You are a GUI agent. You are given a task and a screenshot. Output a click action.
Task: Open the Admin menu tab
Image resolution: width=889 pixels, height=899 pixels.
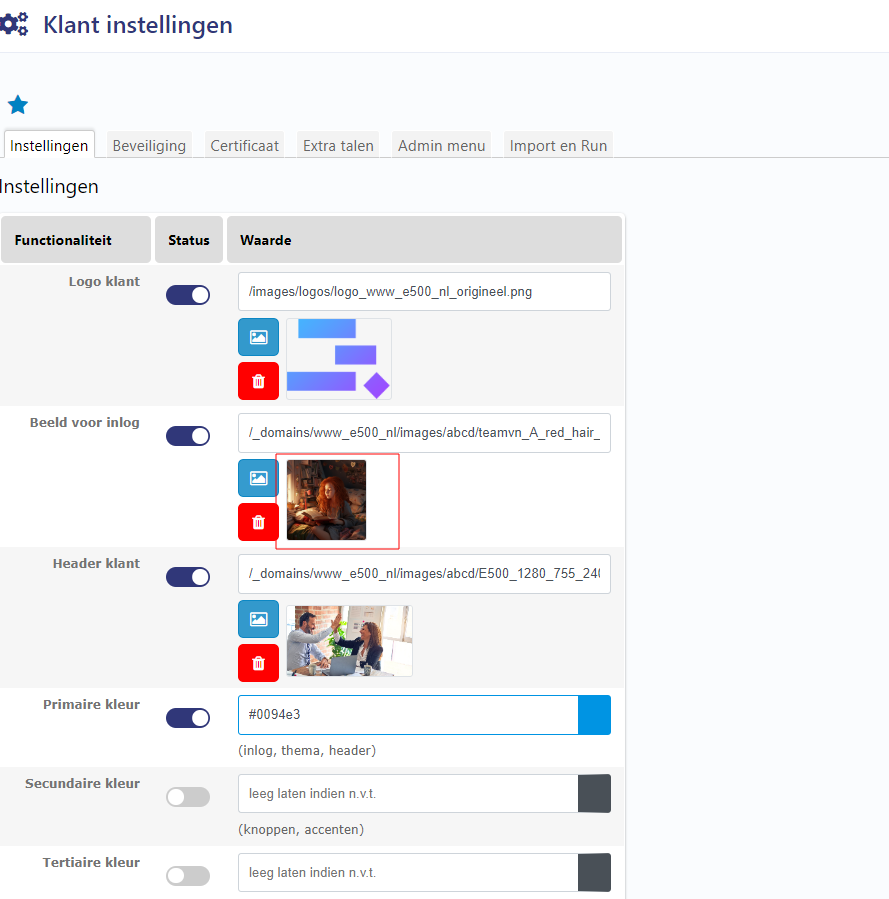click(x=441, y=146)
